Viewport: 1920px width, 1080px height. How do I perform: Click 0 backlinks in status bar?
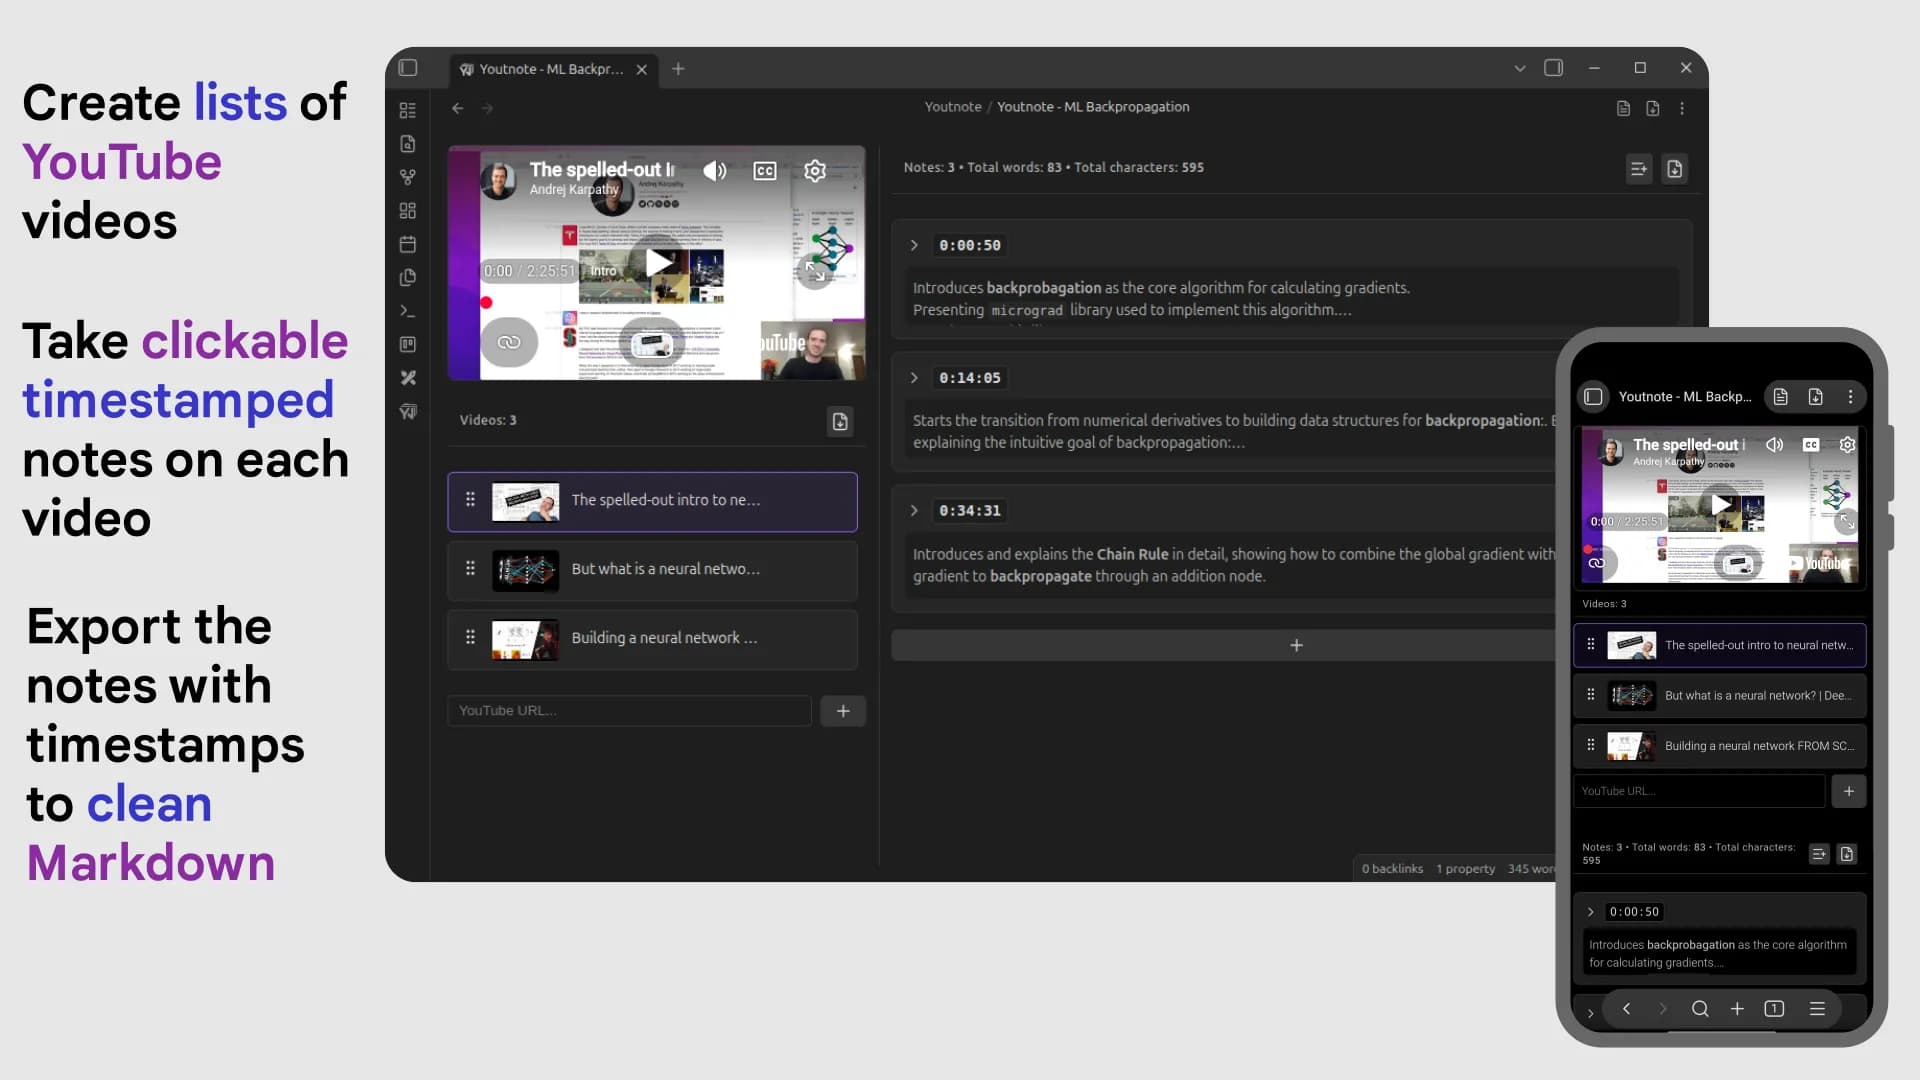point(1392,869)
